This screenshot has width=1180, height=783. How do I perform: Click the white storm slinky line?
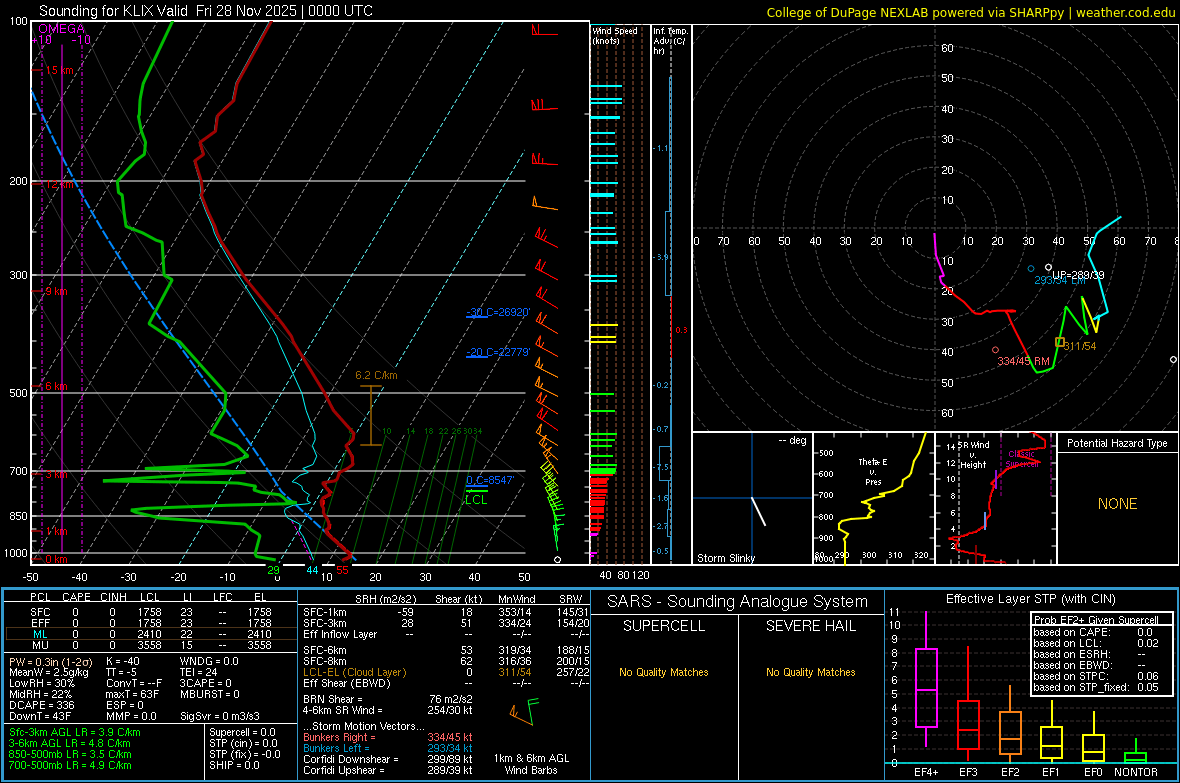tap(759, 510)
